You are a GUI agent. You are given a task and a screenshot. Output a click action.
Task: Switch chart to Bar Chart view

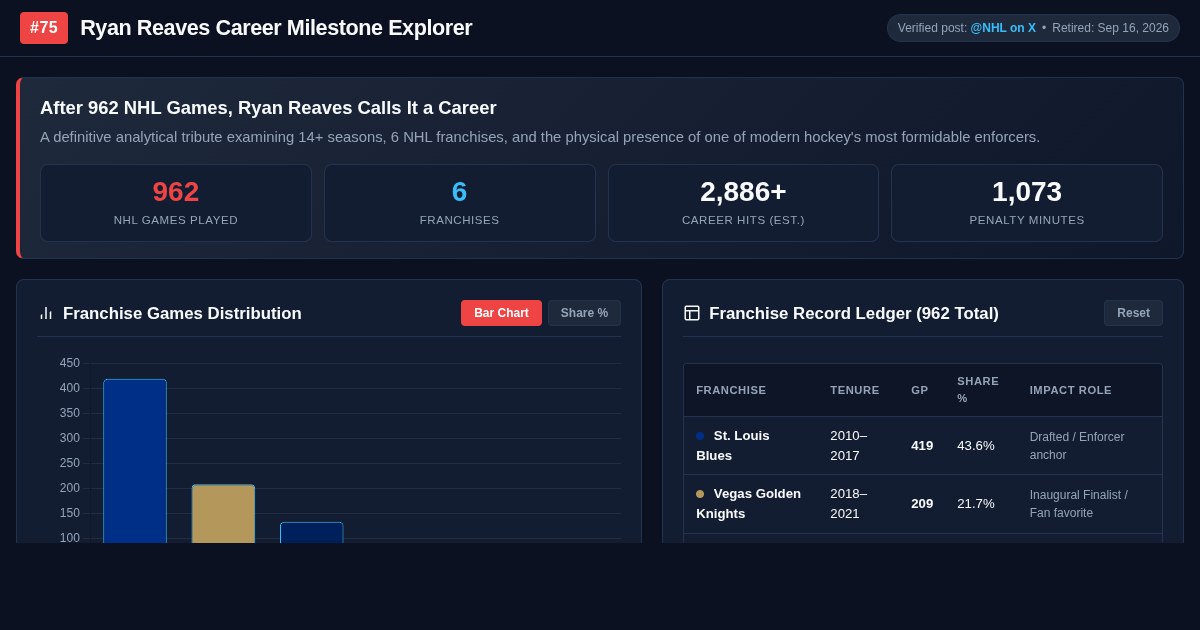point(501,313)
